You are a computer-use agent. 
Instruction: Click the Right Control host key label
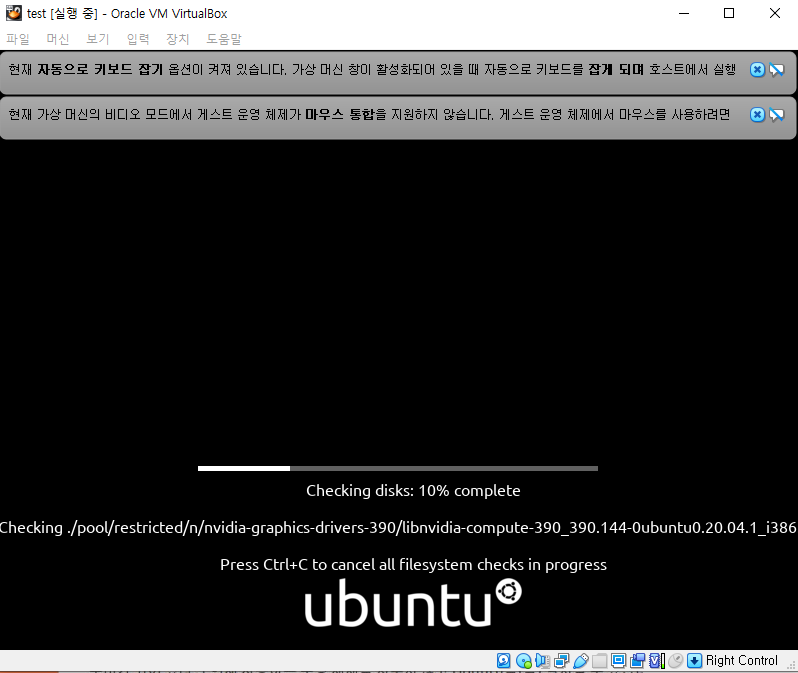[x=742, y=660]
